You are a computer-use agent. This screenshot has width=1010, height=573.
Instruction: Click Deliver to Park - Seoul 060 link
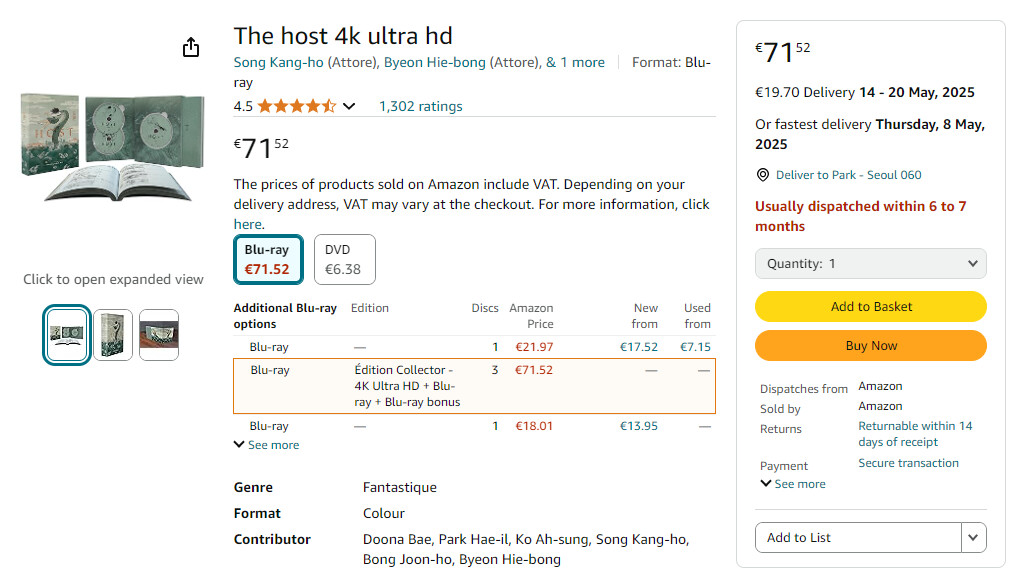(x=848, y=175)
